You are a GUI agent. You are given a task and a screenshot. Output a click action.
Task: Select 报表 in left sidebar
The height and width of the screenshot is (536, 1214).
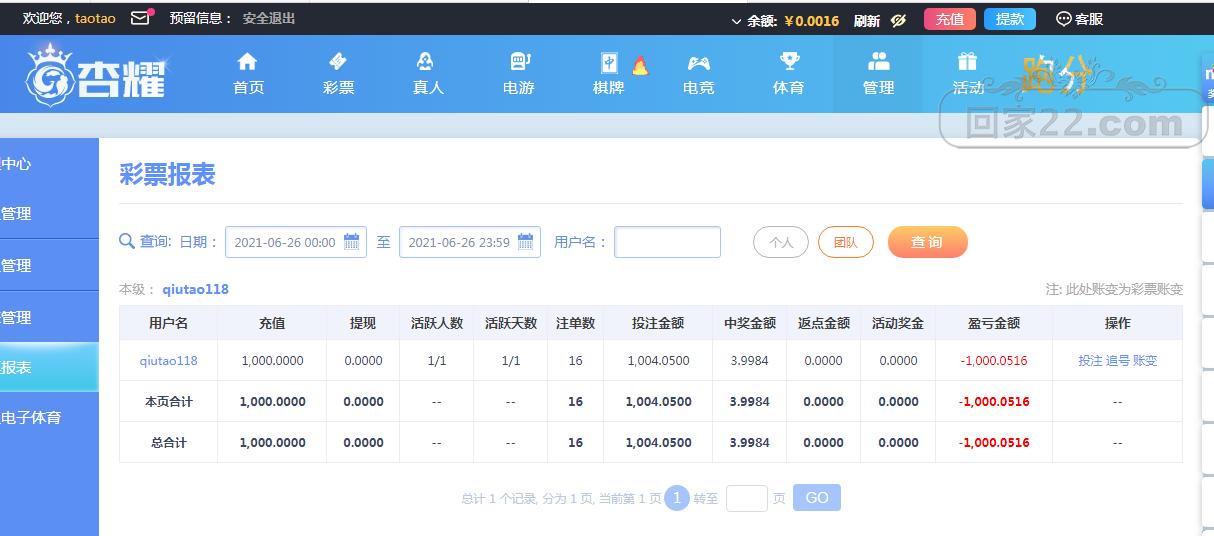pyautogui.click(x=48, y=367)
